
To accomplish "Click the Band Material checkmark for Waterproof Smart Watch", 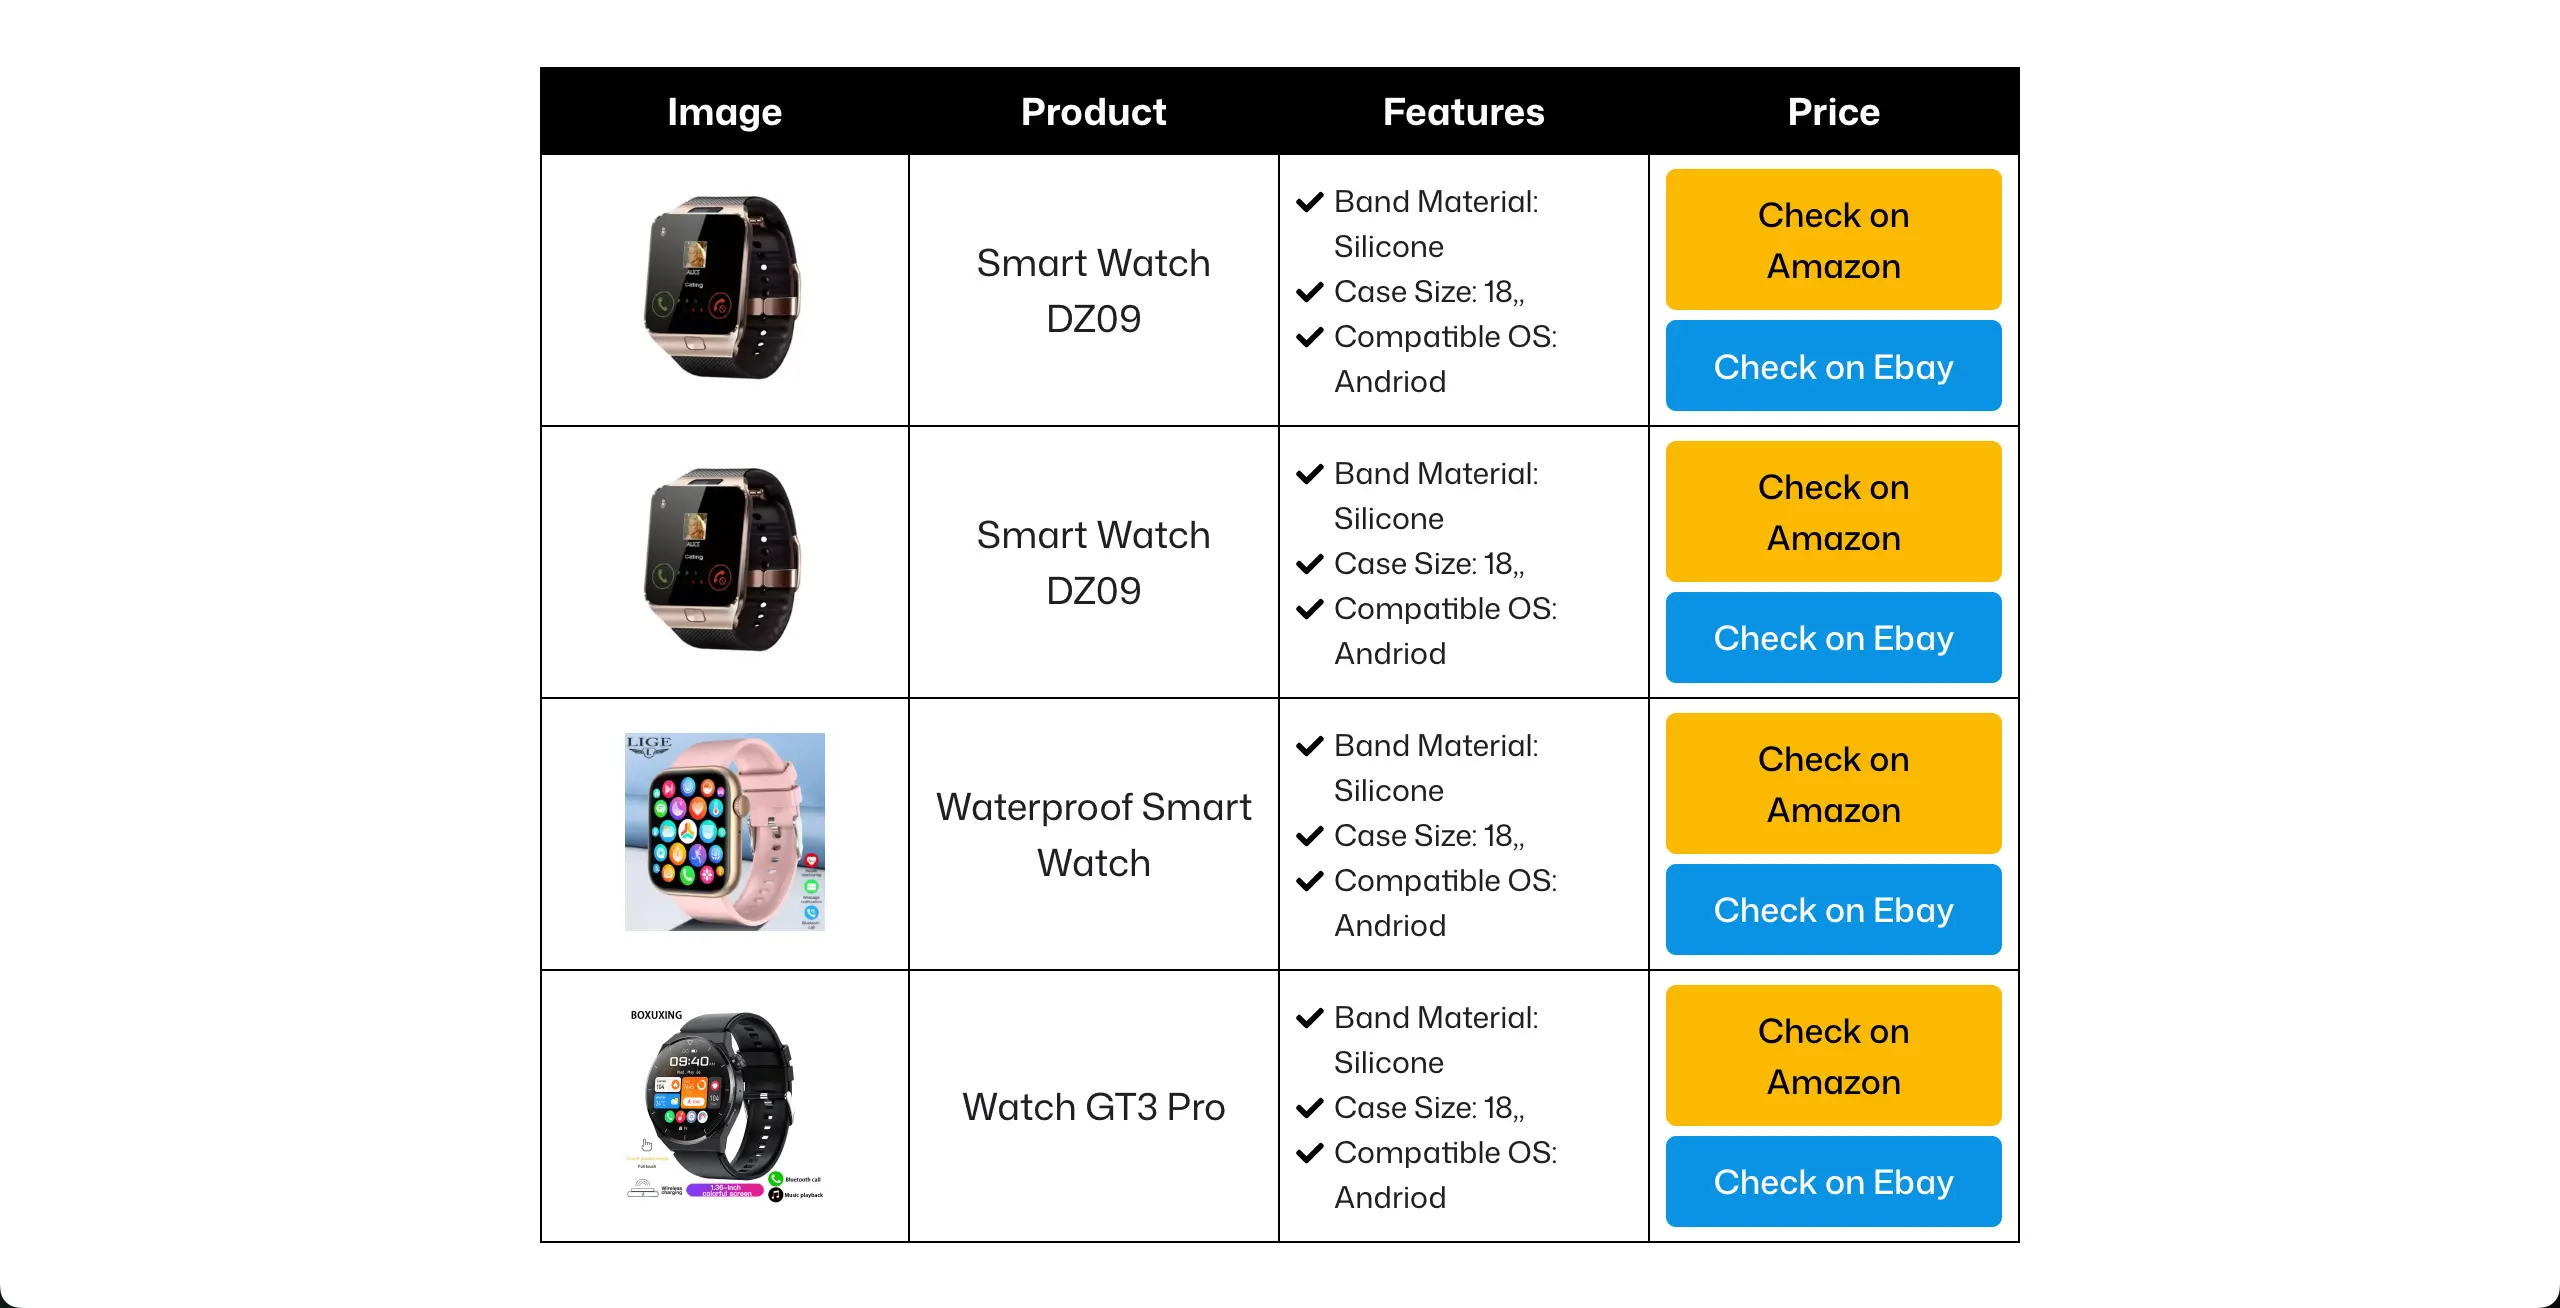I will click(1310, 747).
